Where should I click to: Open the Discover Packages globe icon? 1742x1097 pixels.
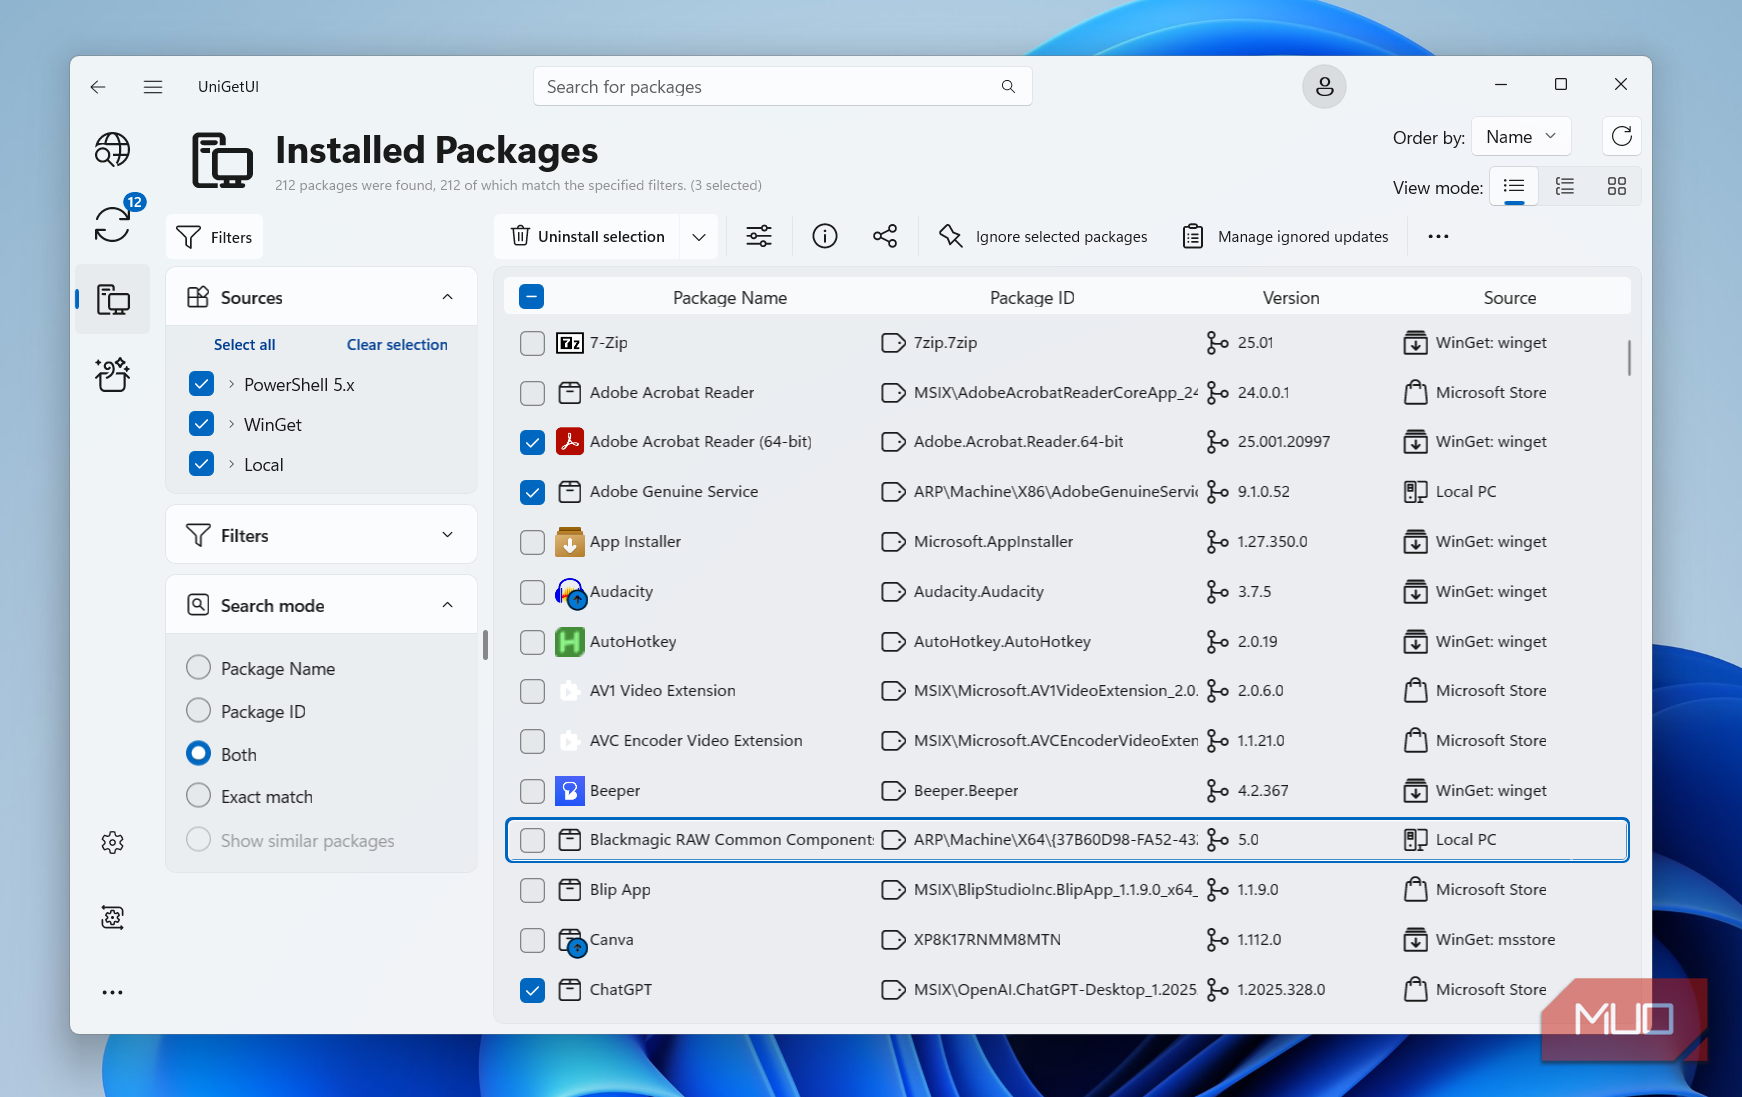coord(112,150)
